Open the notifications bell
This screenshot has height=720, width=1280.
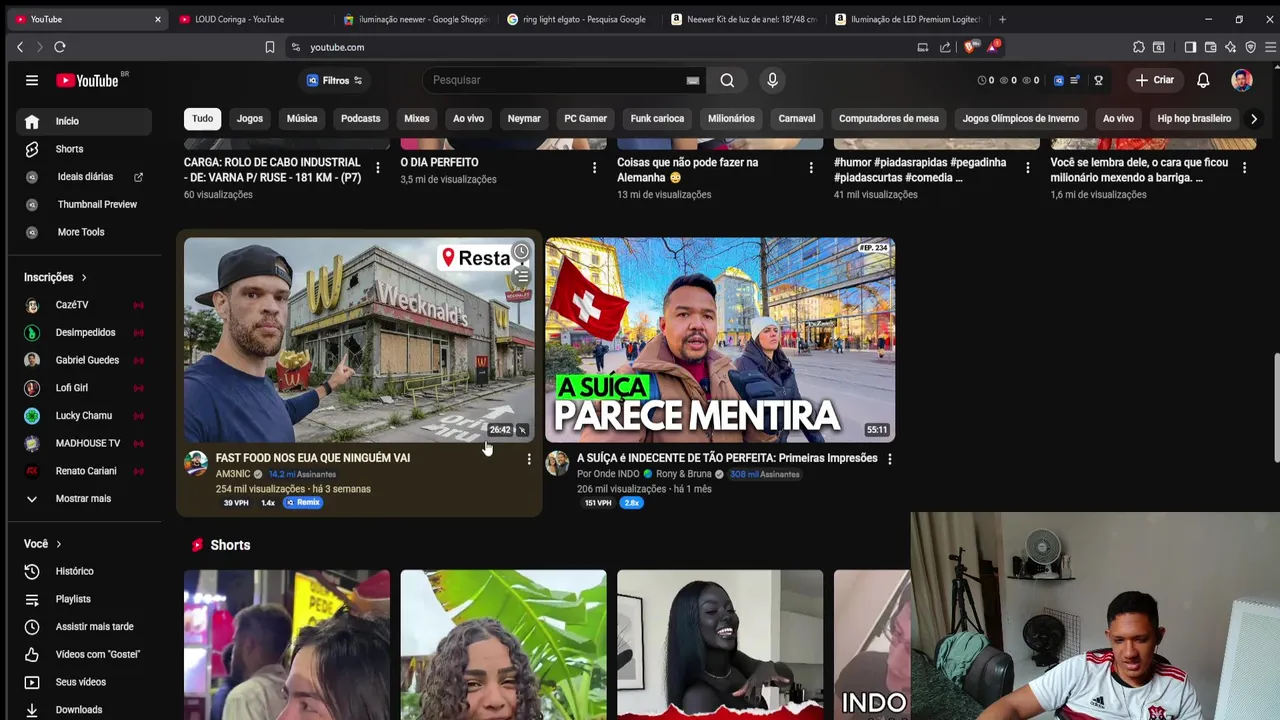coord(1203,80)
